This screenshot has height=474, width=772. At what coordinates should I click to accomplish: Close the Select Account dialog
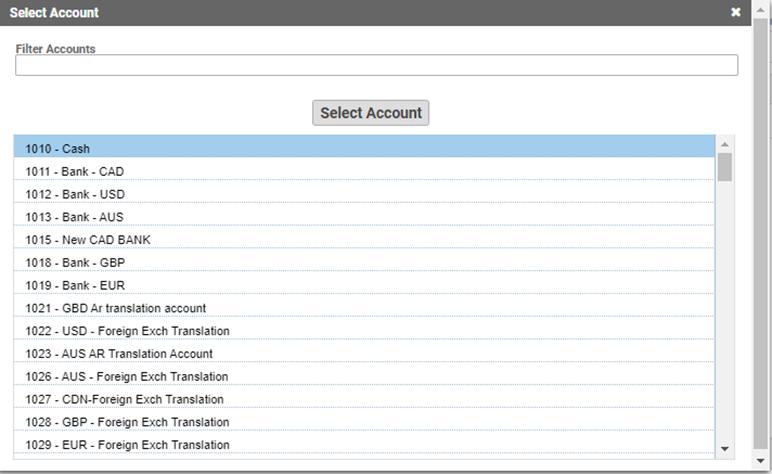tap(736, 13)
